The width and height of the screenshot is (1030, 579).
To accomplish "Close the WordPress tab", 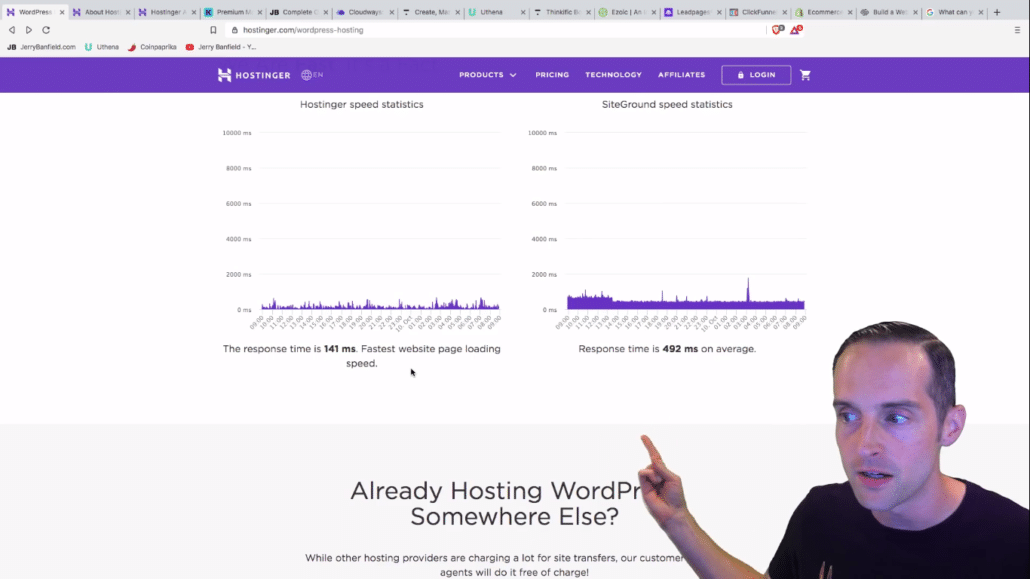I will pyautogui.click(x=62, y=12).
